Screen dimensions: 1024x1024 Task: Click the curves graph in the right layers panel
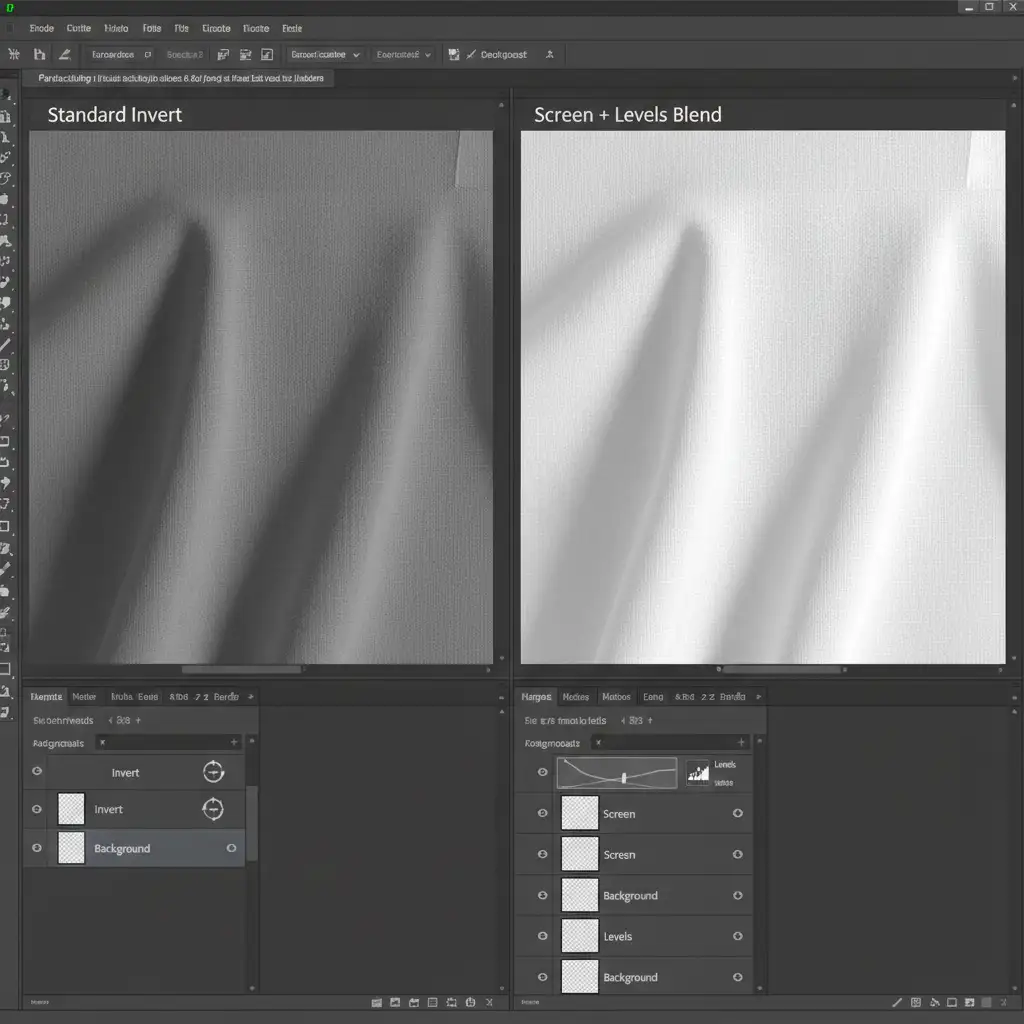click(x=617, y=773)
